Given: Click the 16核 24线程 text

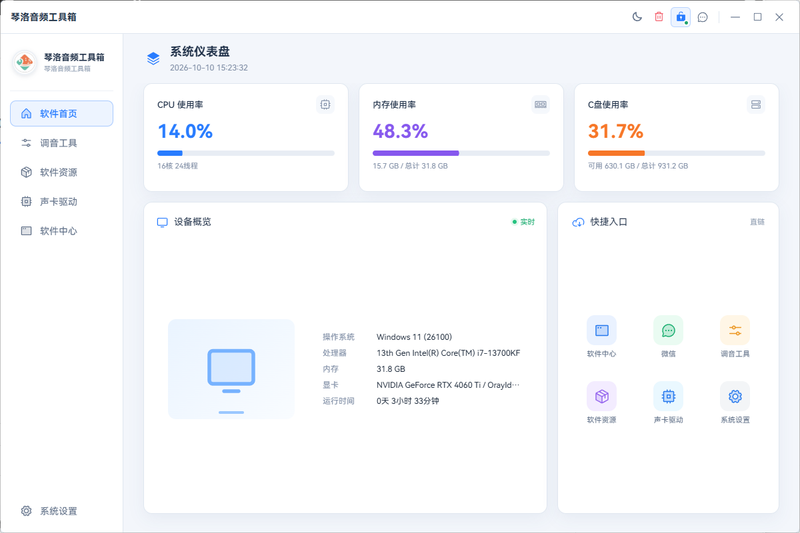Looking at the screenshot, I should (x=178, y=166).
